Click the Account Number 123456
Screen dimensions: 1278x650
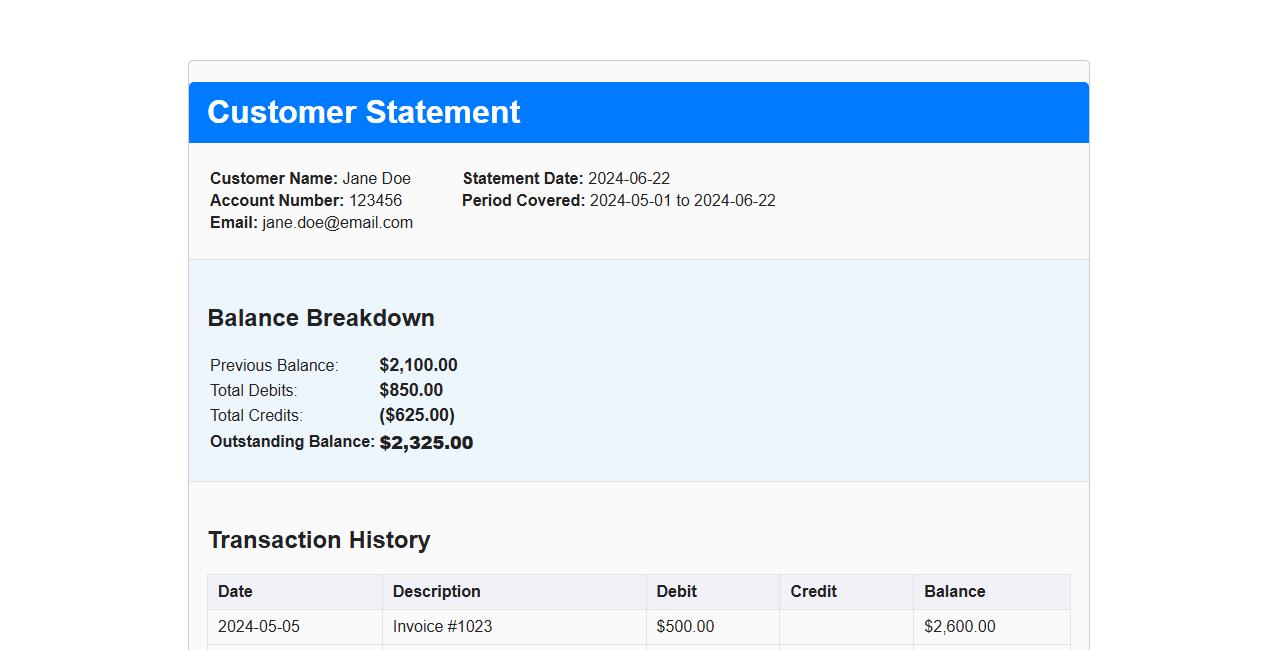tap(377, 200)
